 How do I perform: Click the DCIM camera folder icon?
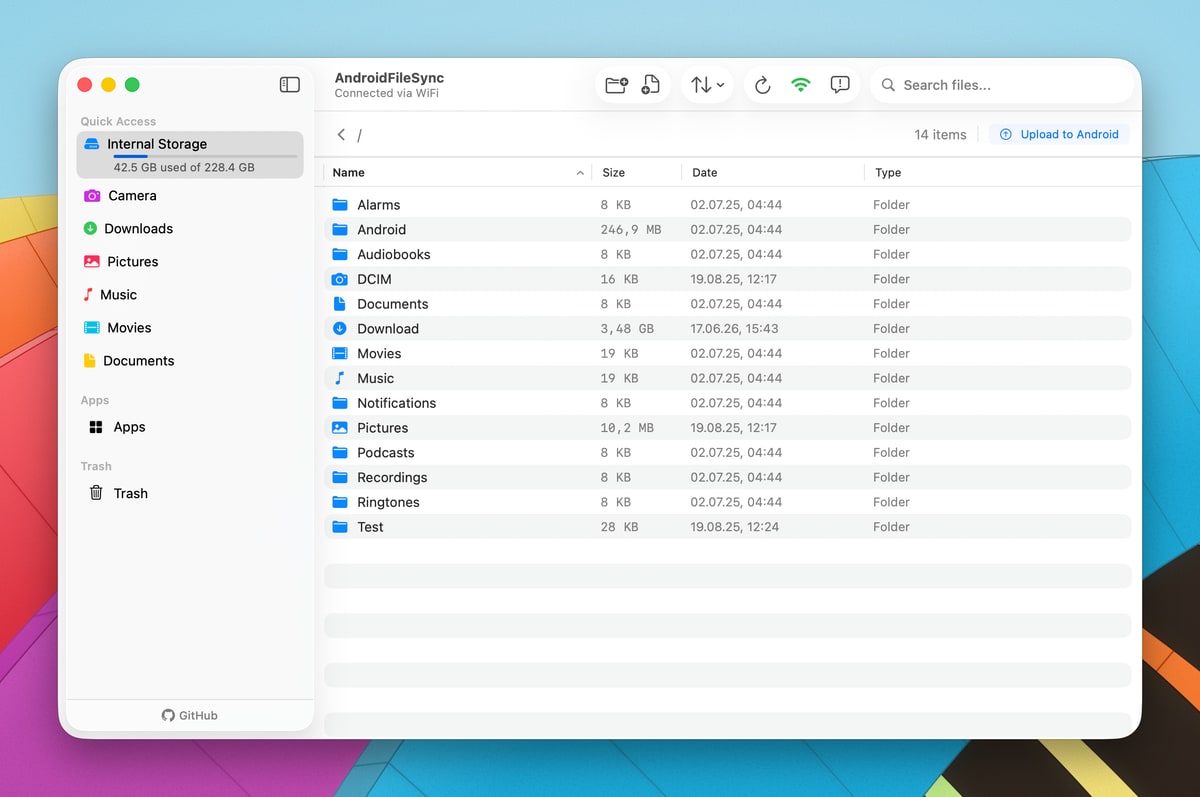[339, 280]
